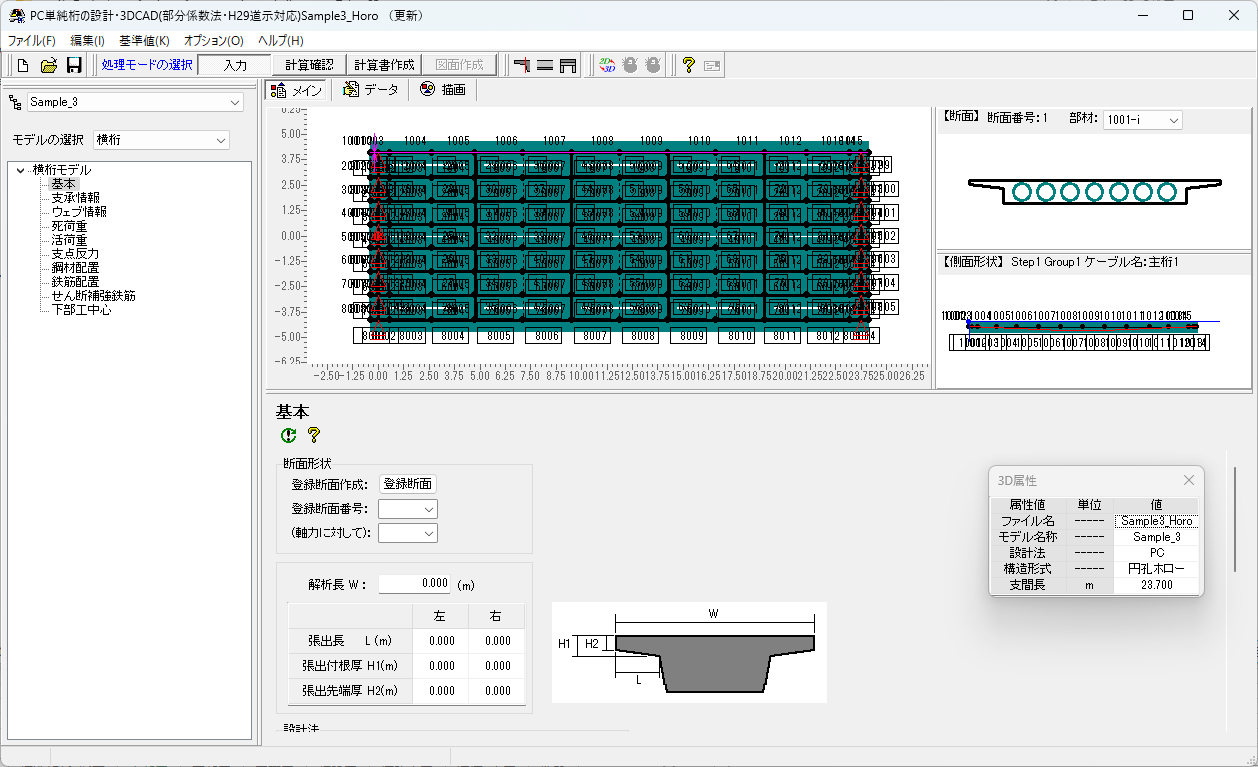
Task: Click the 解析長 W input field
Action: [x=415, y=584]
